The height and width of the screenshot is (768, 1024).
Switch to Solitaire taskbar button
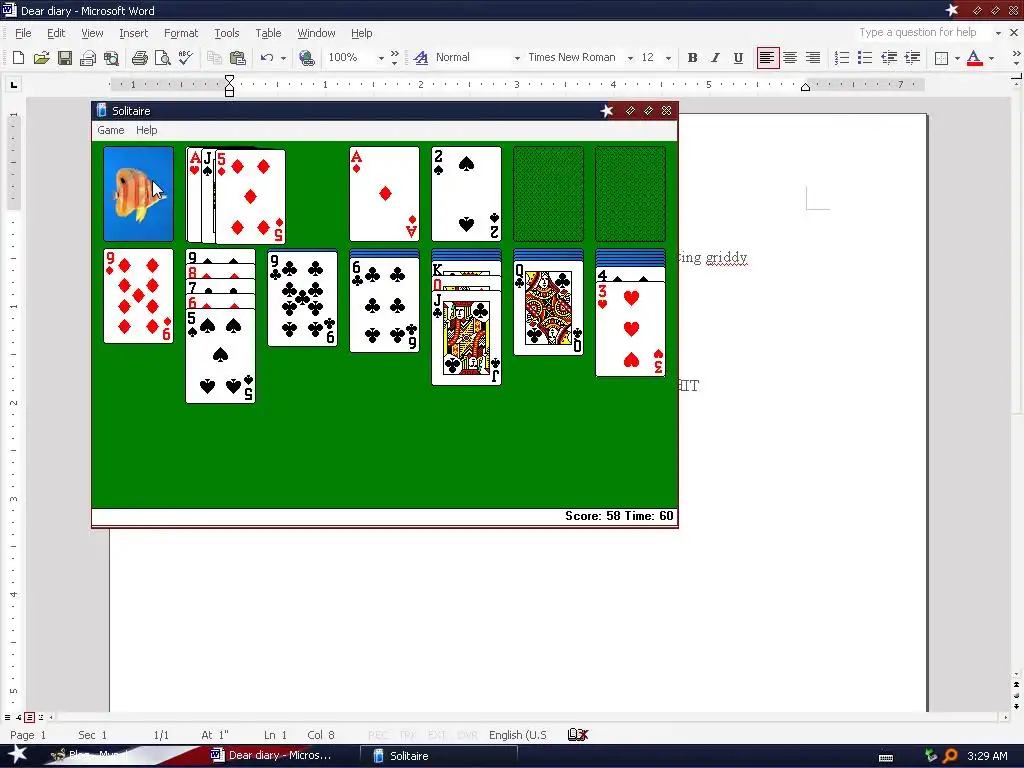[x=439, y=756]
